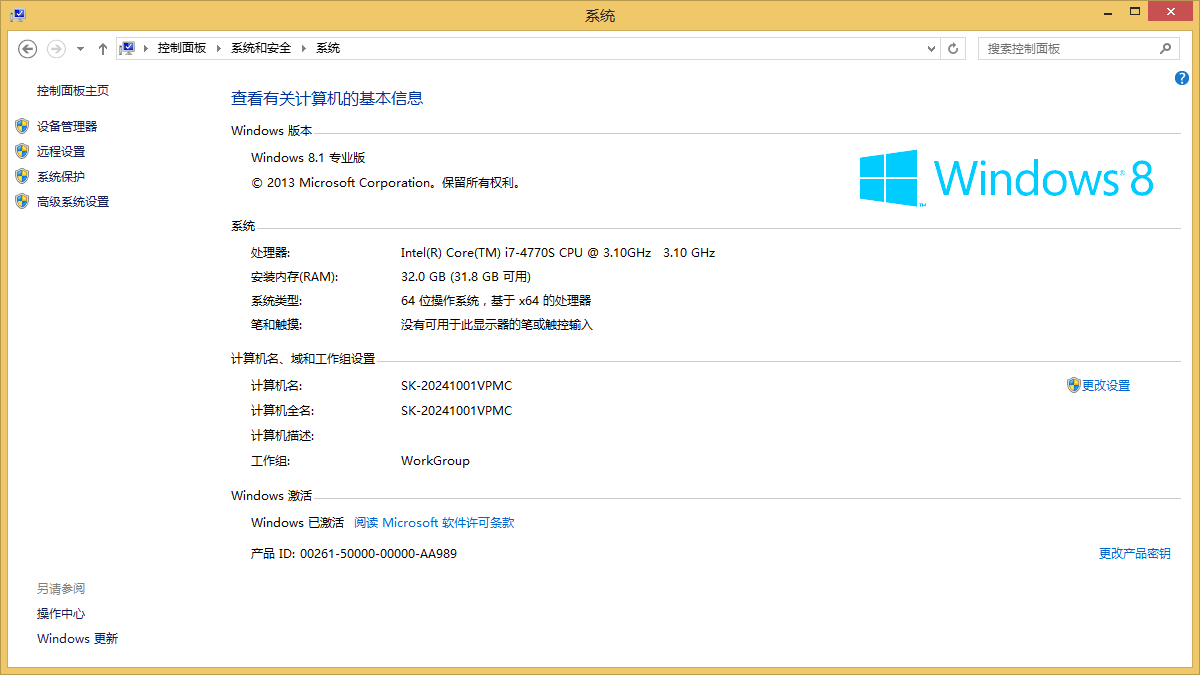
Task: Open 设备管理器 from the left sidebar
Action: (67, 127)
